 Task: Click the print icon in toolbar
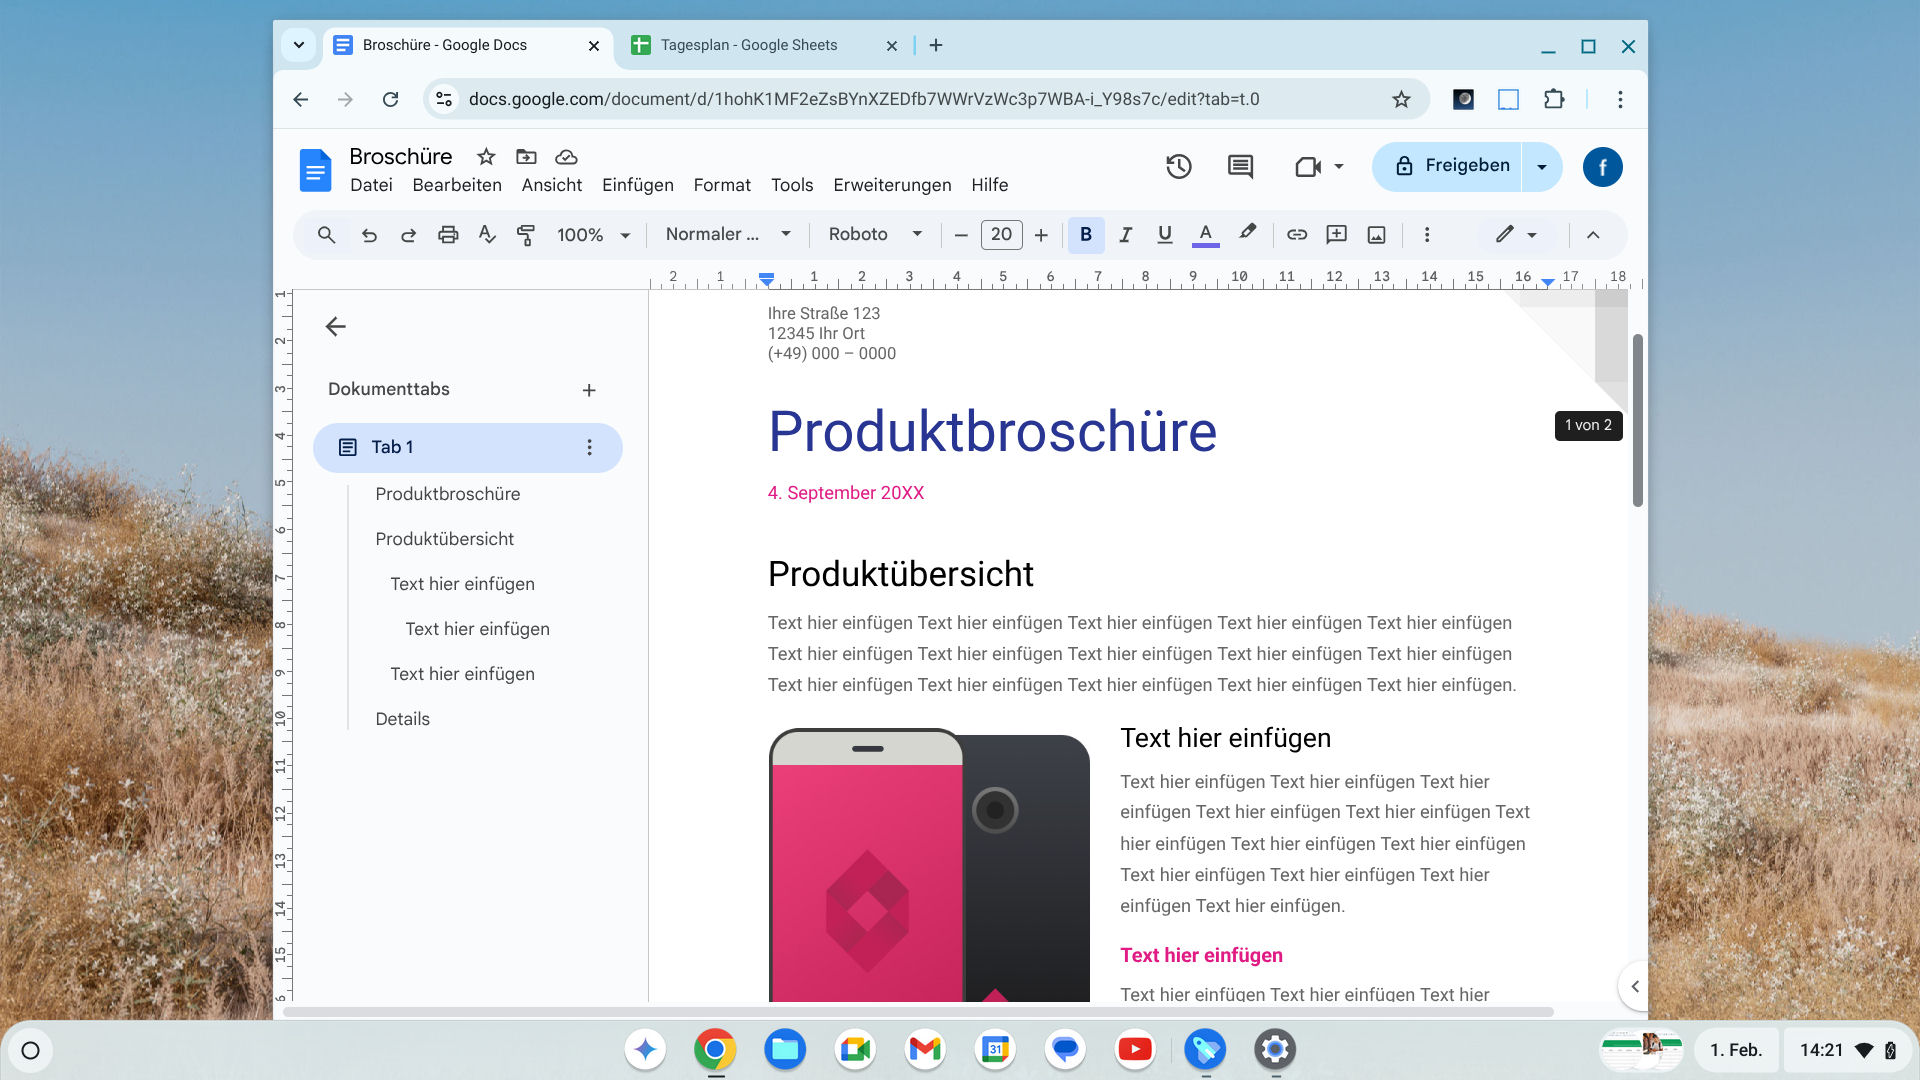click(448, 235)
